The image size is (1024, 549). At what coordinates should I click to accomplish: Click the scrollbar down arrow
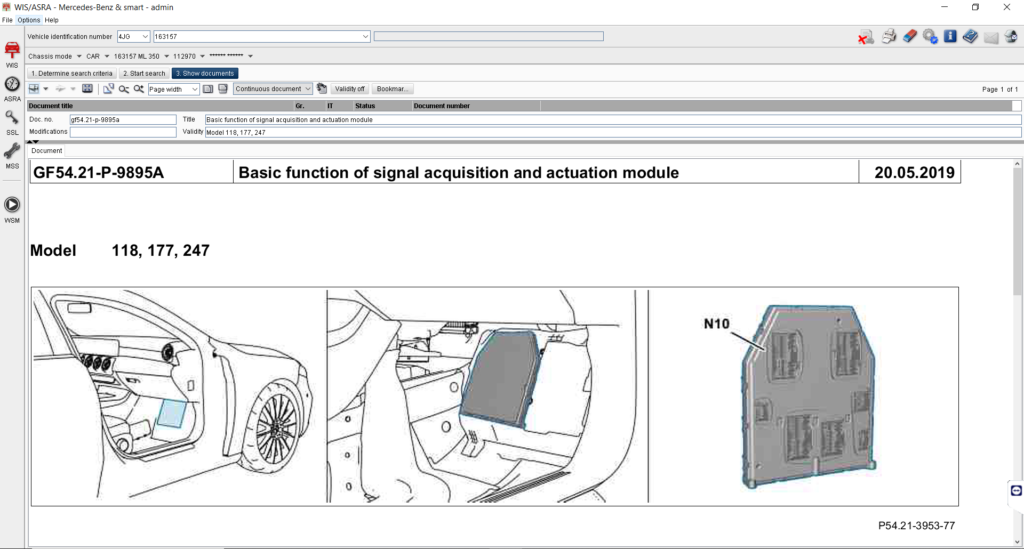coord(1017,542)
